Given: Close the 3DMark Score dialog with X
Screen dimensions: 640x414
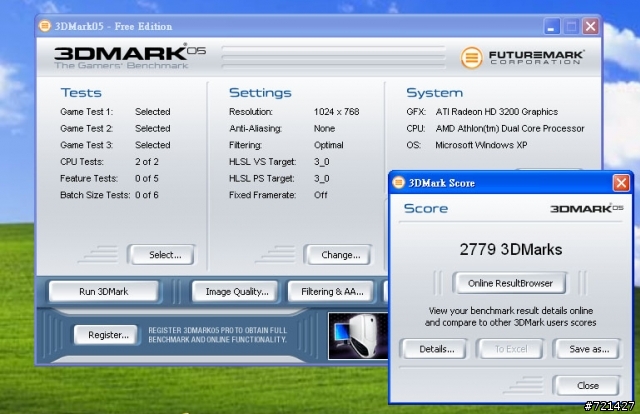Looking at the screenshot, I should pos(621,183).
